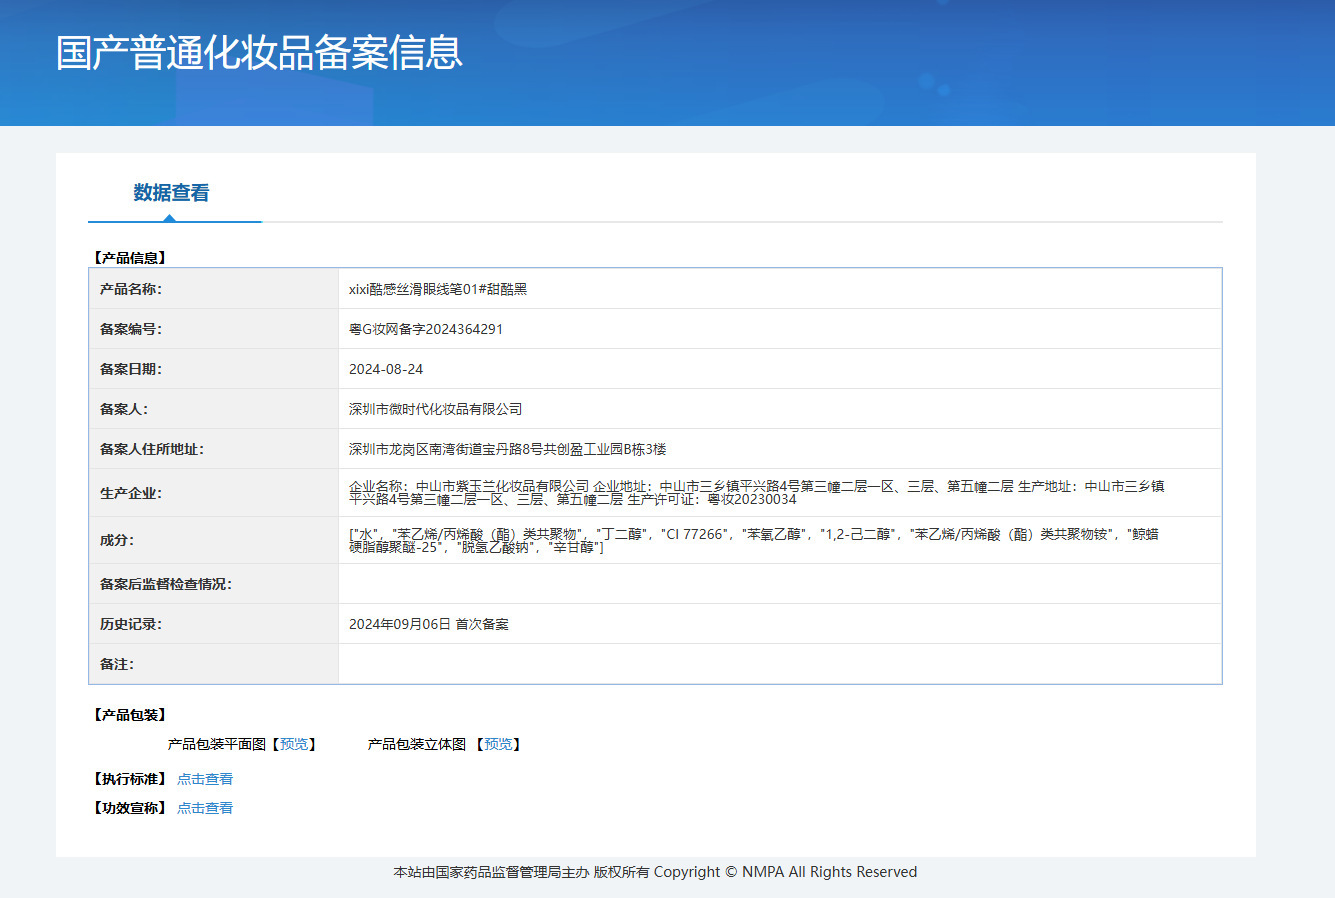Click the 备案人住所地址 address value
This screenshot has height=898, width=1335.
[507, 449]
